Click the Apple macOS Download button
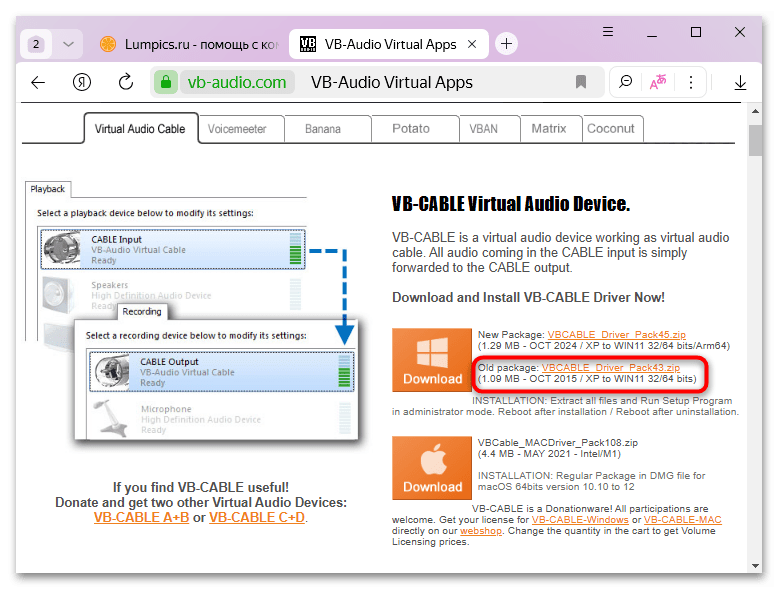The width and height of the screenshot is (778, 589). pyautogui.click(x=432, y=468)
